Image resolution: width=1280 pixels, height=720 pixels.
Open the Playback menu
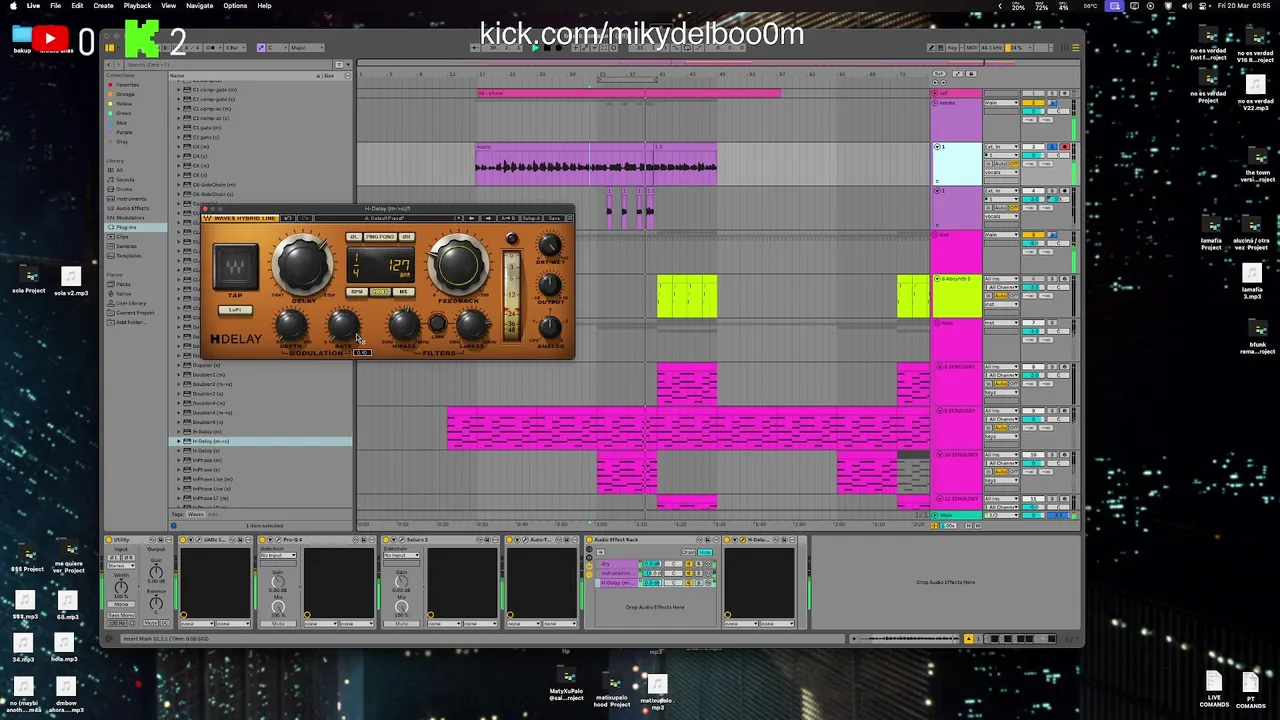(137, 5)
